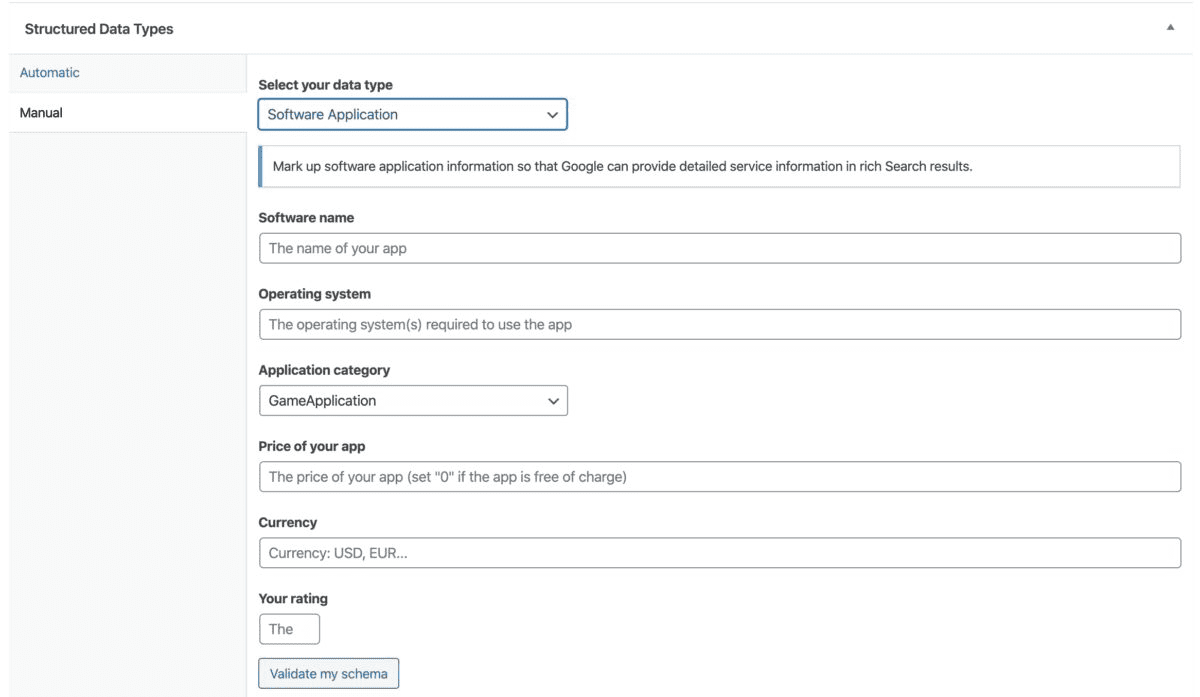Click the Software name label
The width and height of the screenshot is (1200, 697).
[306, 217]
